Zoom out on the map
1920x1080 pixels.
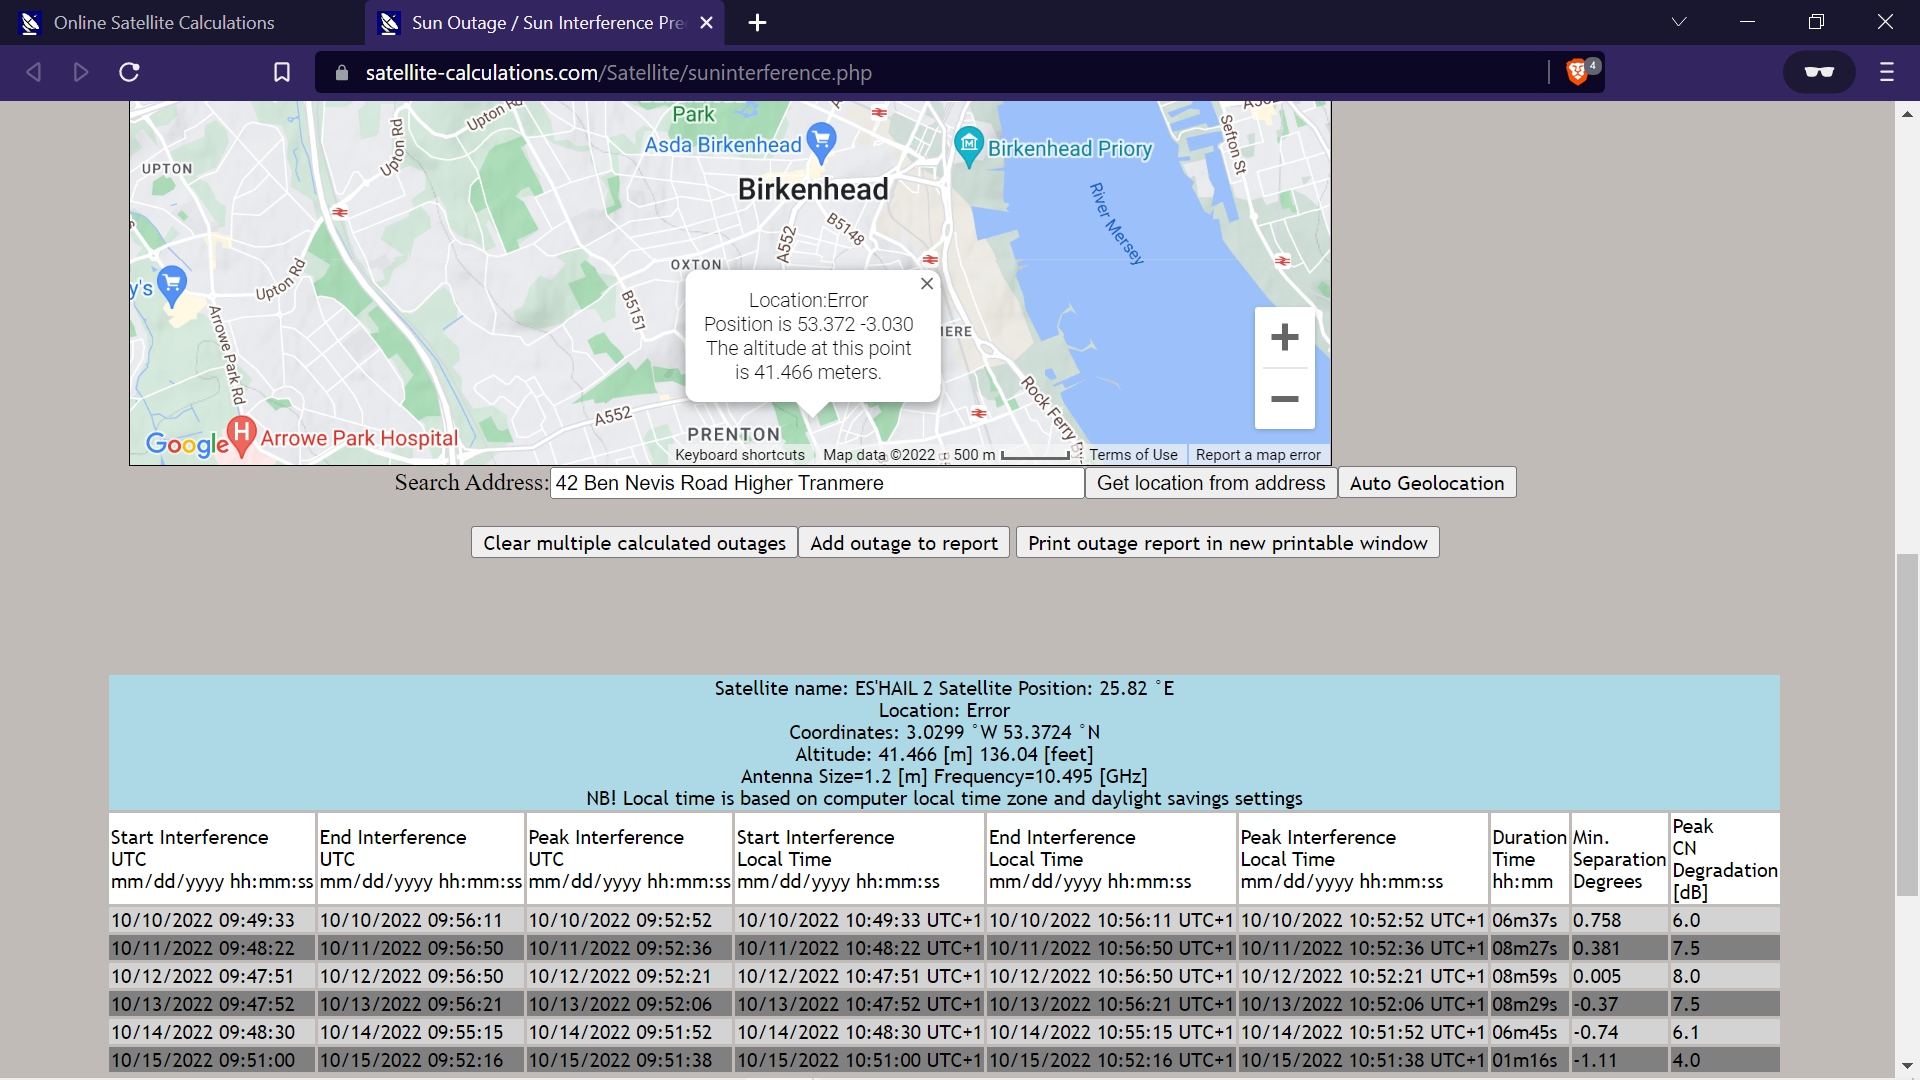(x=1284, y=399)
